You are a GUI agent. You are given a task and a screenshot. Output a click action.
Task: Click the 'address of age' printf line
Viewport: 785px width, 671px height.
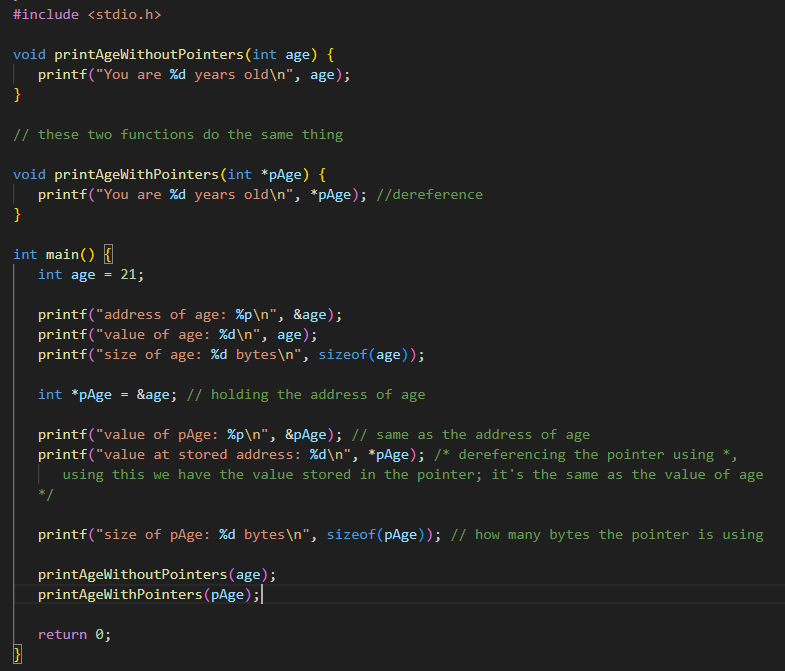point(190,315)
